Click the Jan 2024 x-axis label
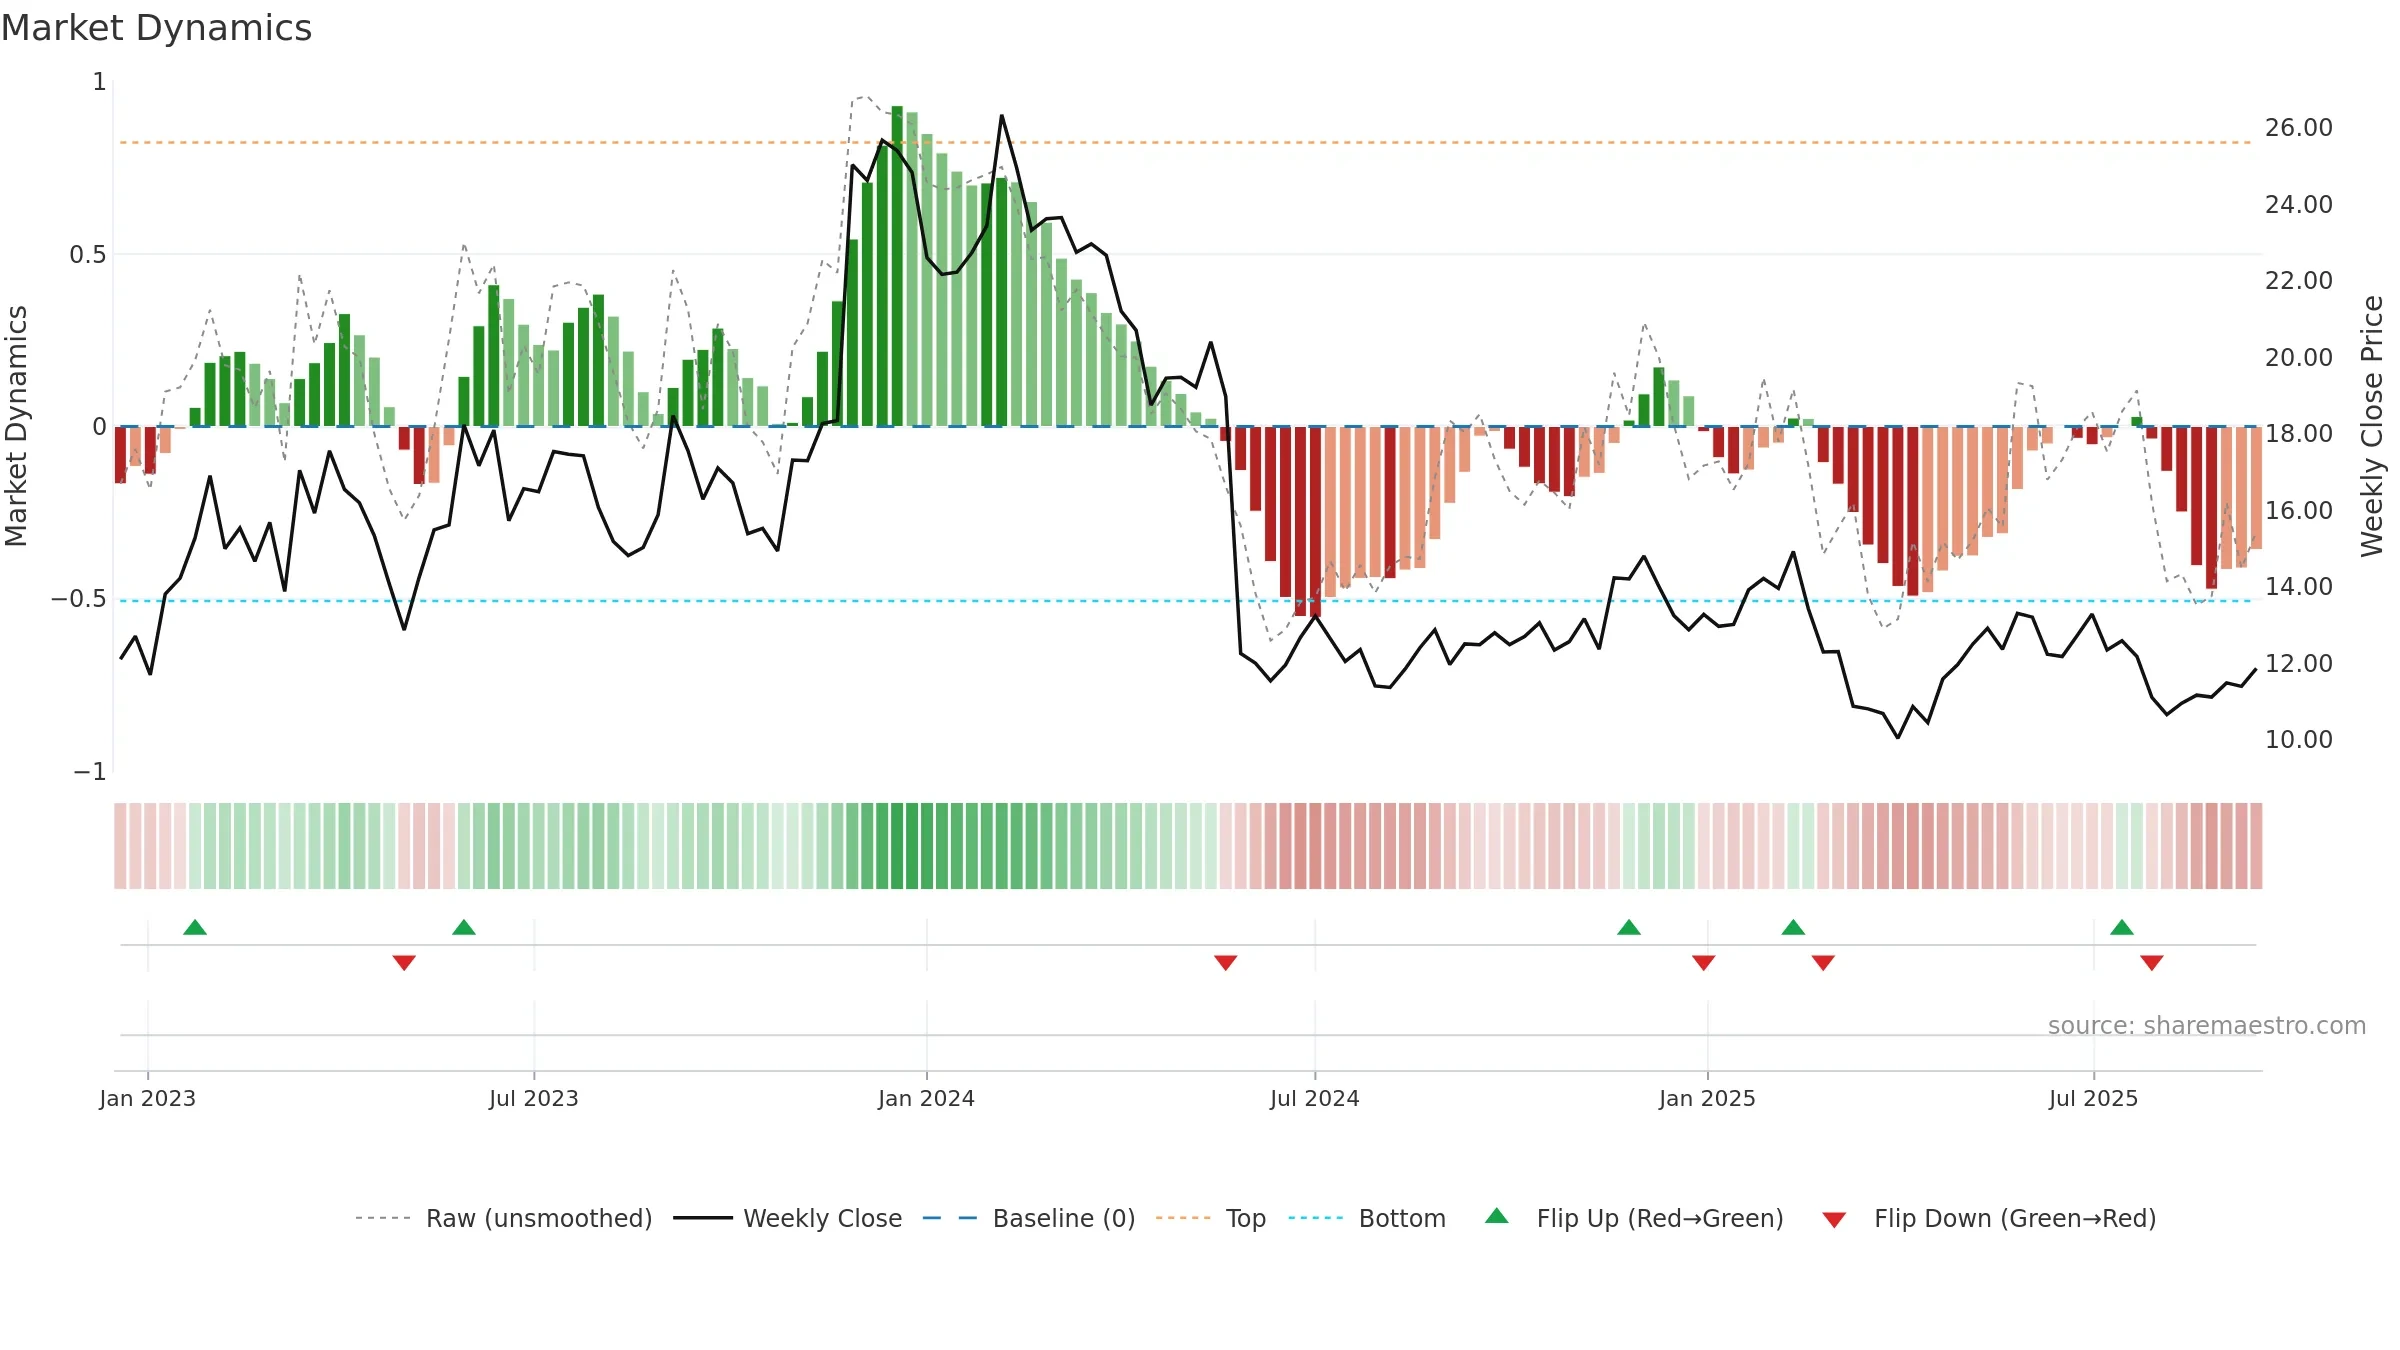The height and width of the screenshot is (1350, 2400). [x=927, y=1098]
